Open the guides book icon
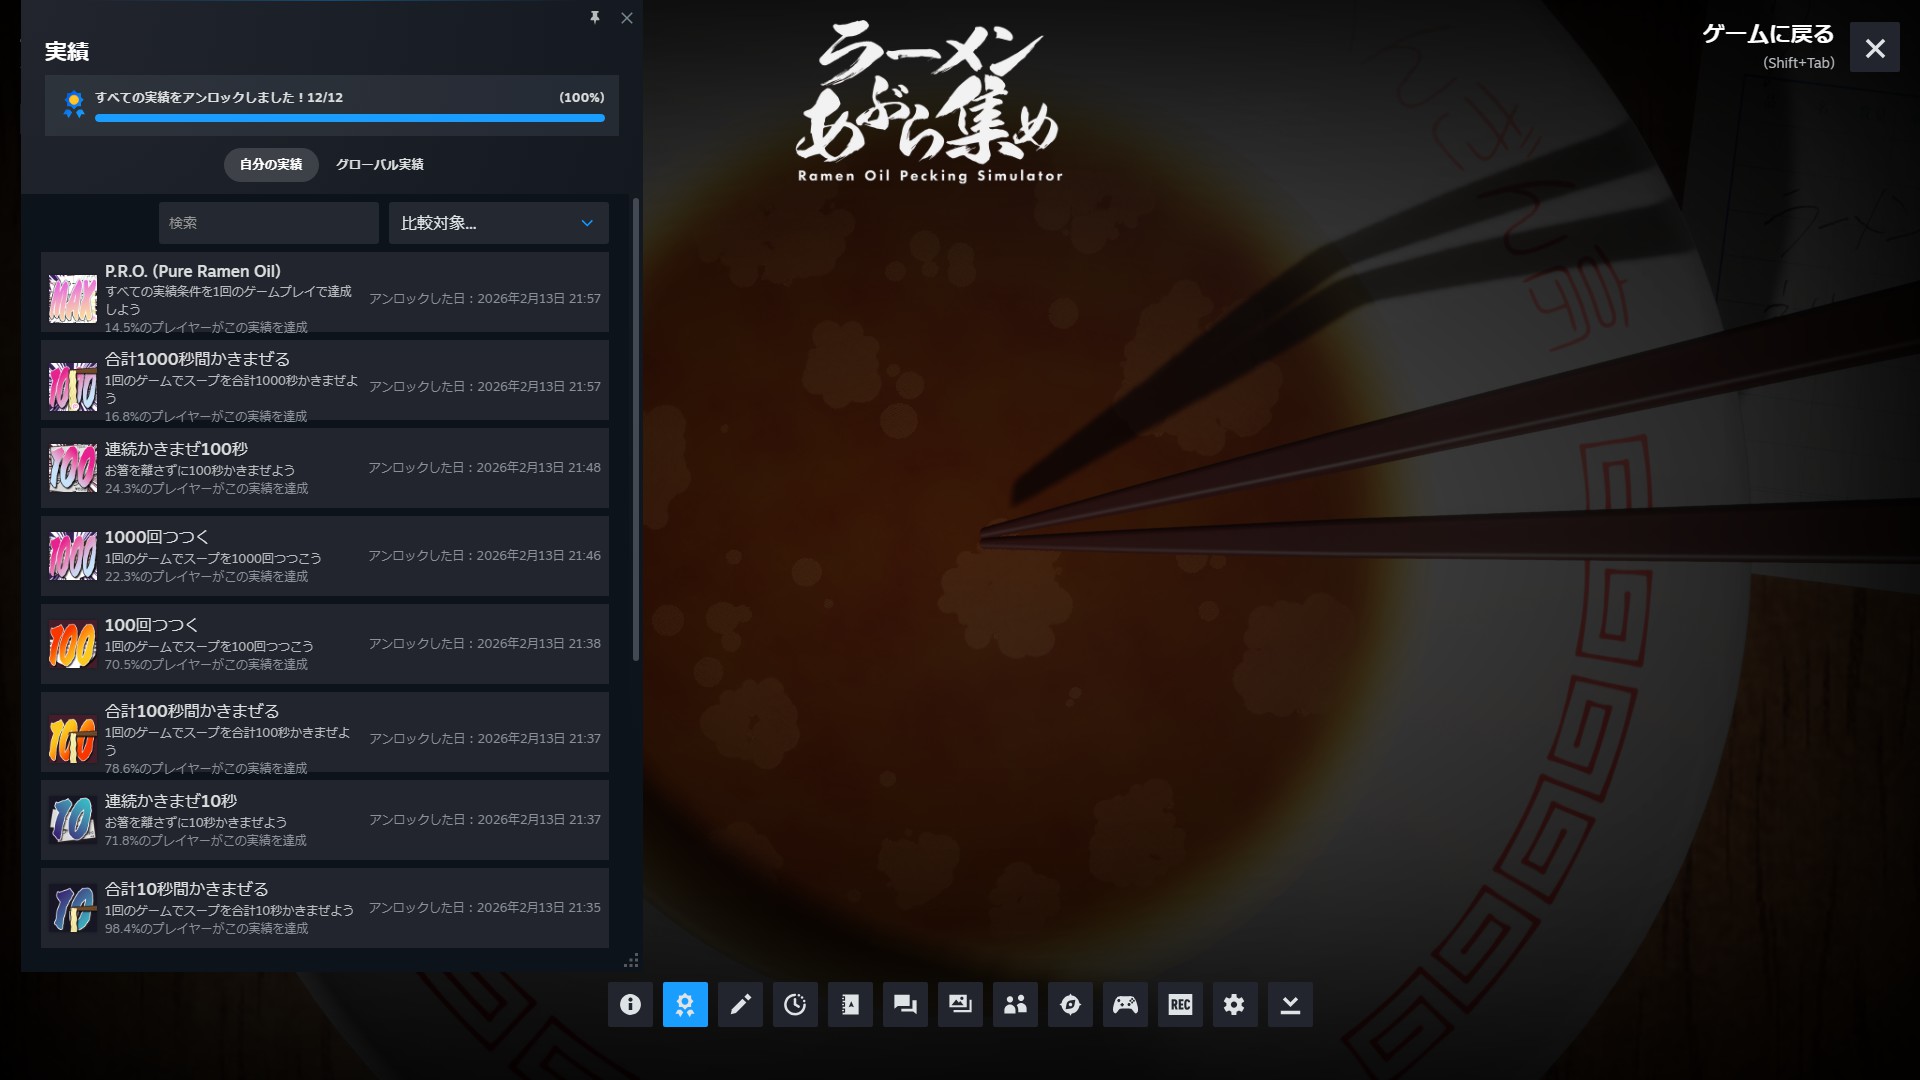The image size is (1920, 1080). [850, 1004]
